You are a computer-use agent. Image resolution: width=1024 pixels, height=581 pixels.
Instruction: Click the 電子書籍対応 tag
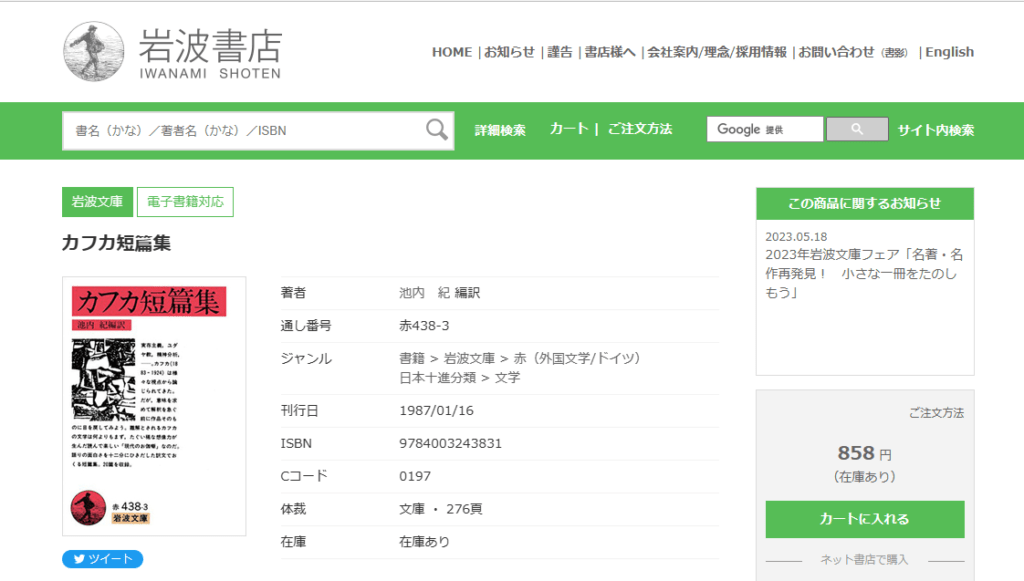point(185,202)
